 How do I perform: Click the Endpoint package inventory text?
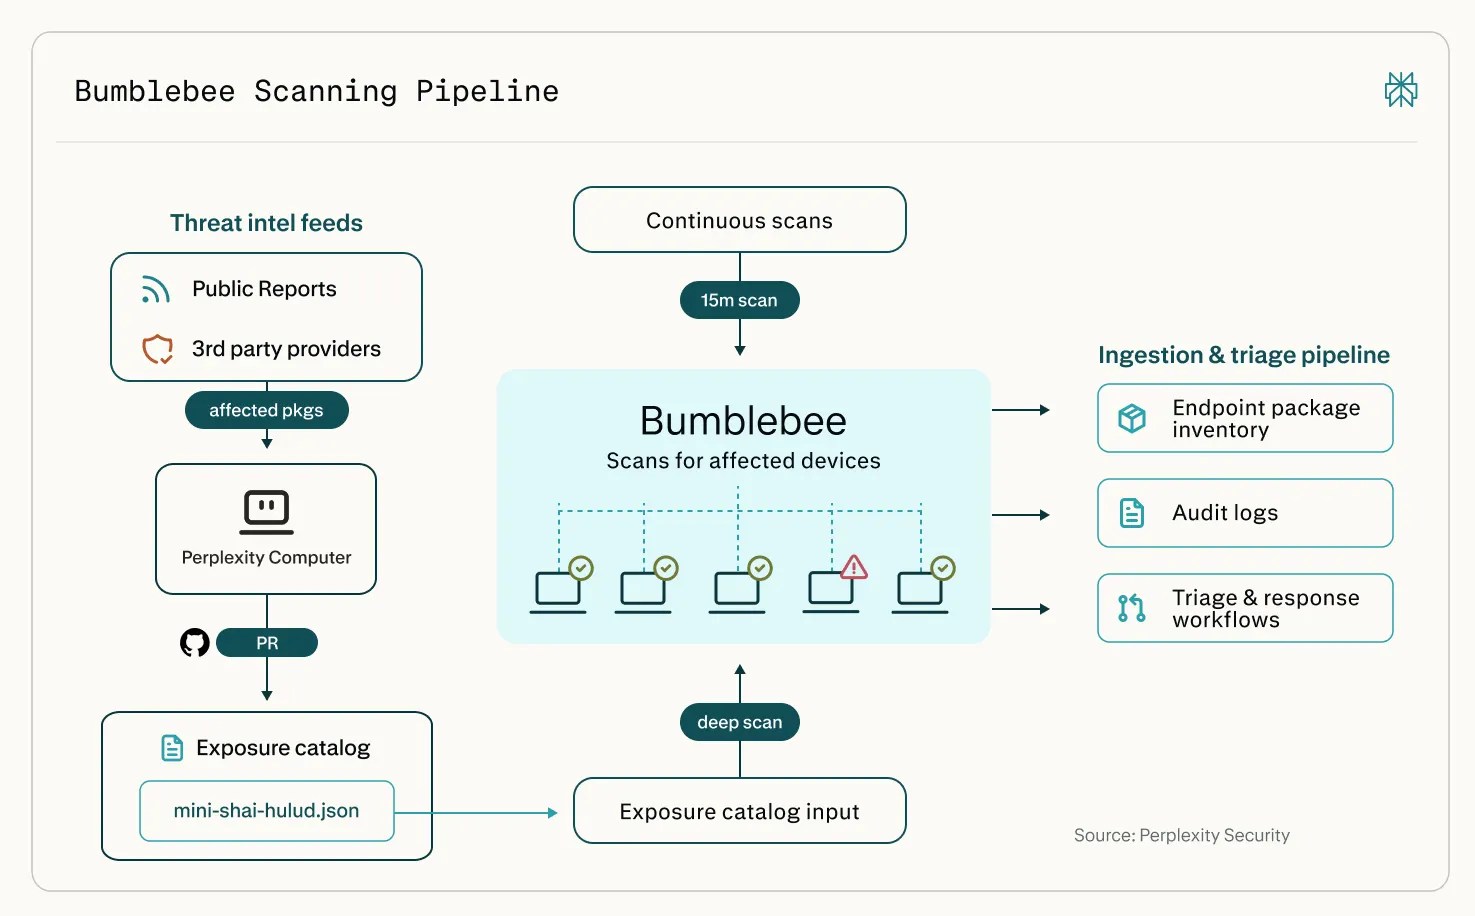(x=1266, y=419)
